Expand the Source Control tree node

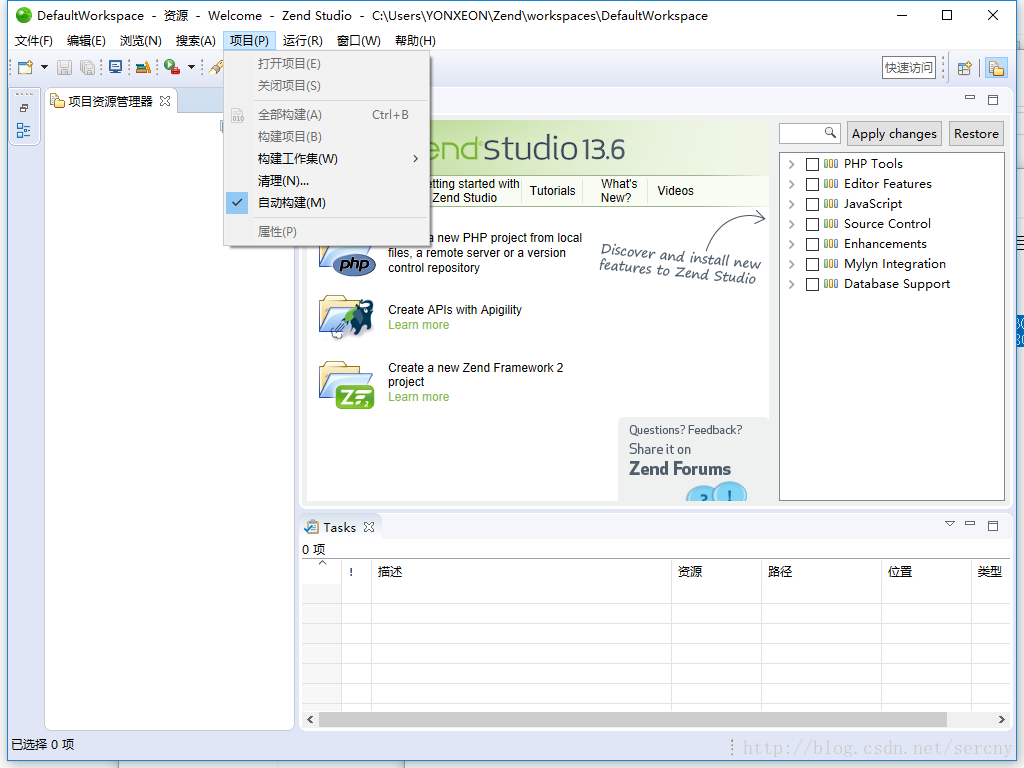tap(792, 224)
